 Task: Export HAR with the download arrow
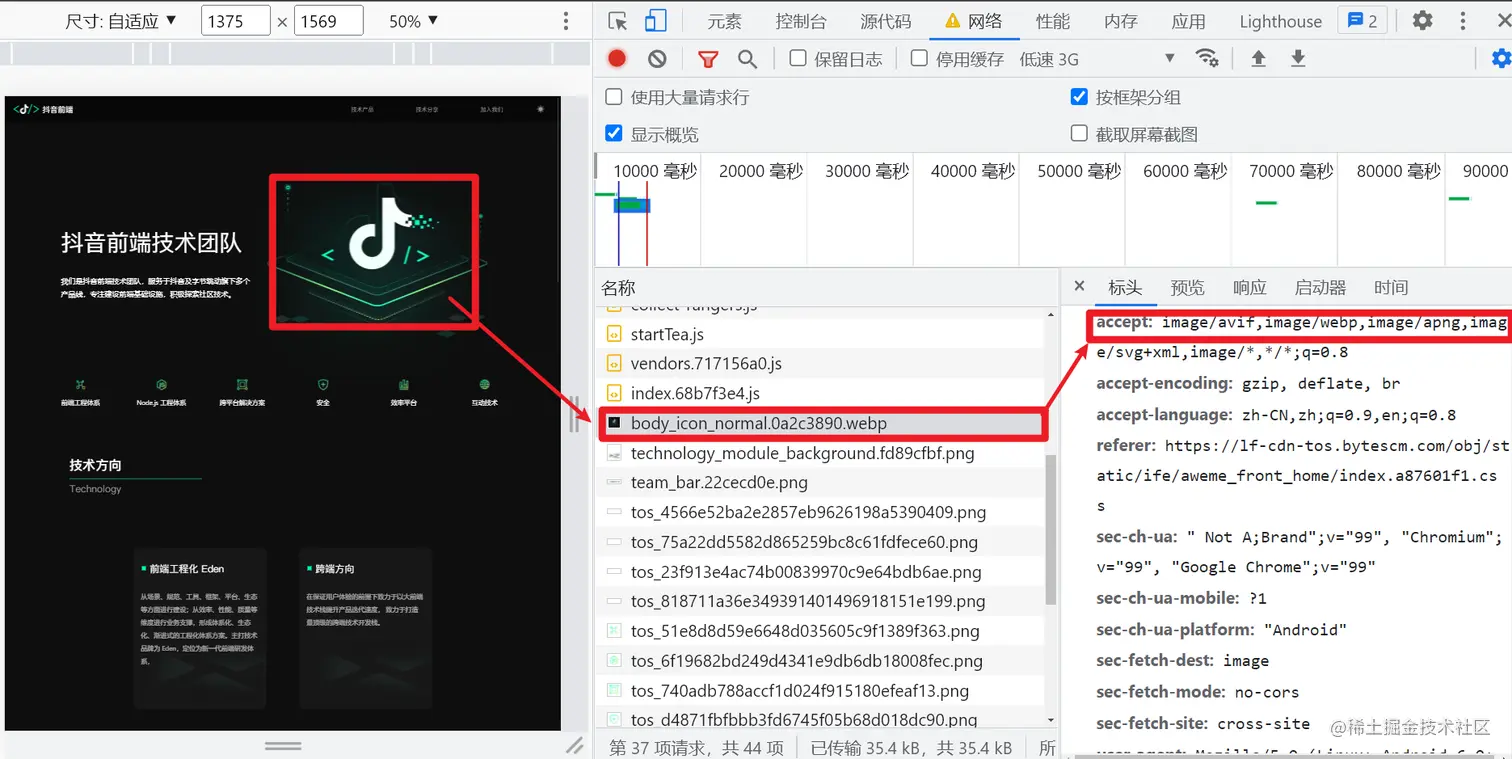tap(1298, 59)
